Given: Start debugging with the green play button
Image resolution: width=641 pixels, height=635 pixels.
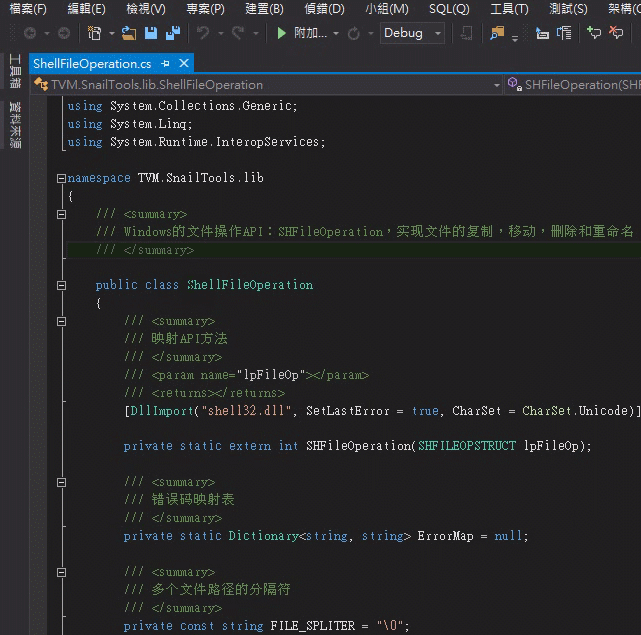Looking at the screenshot, I should [x=281, y=33].
